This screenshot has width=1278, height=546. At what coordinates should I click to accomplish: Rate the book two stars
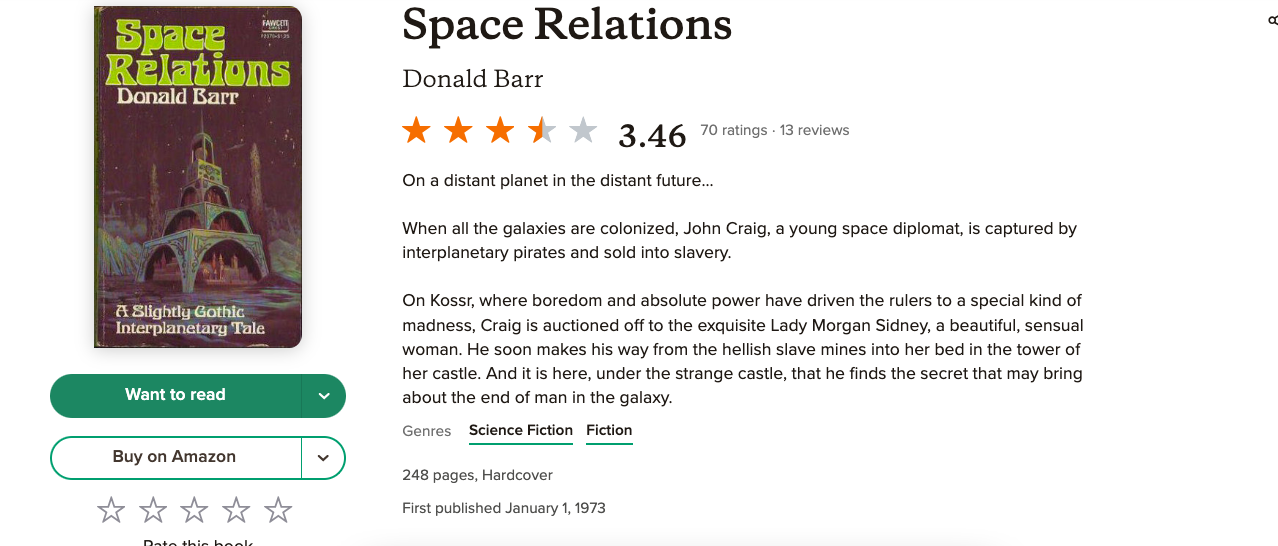tap(153, 511)
